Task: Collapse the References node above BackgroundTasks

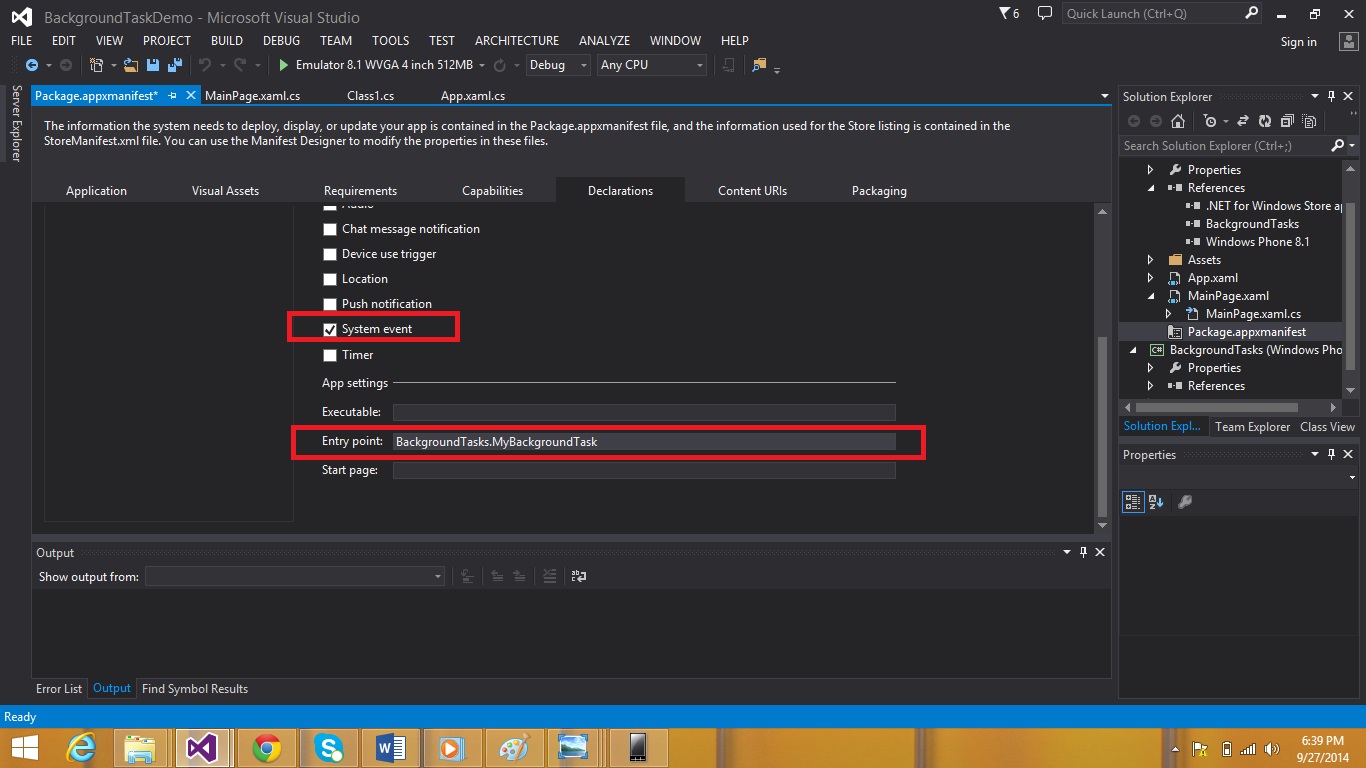Action: (x=1150, y=188)
